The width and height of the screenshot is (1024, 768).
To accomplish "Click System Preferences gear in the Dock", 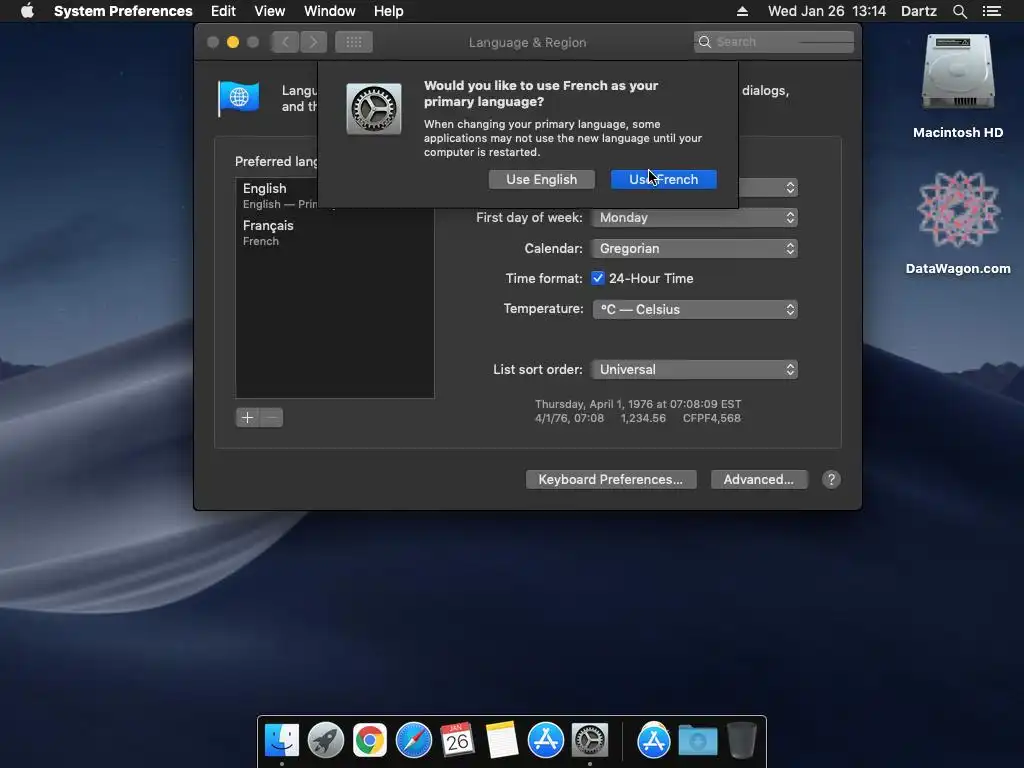I will pos(590,740).
